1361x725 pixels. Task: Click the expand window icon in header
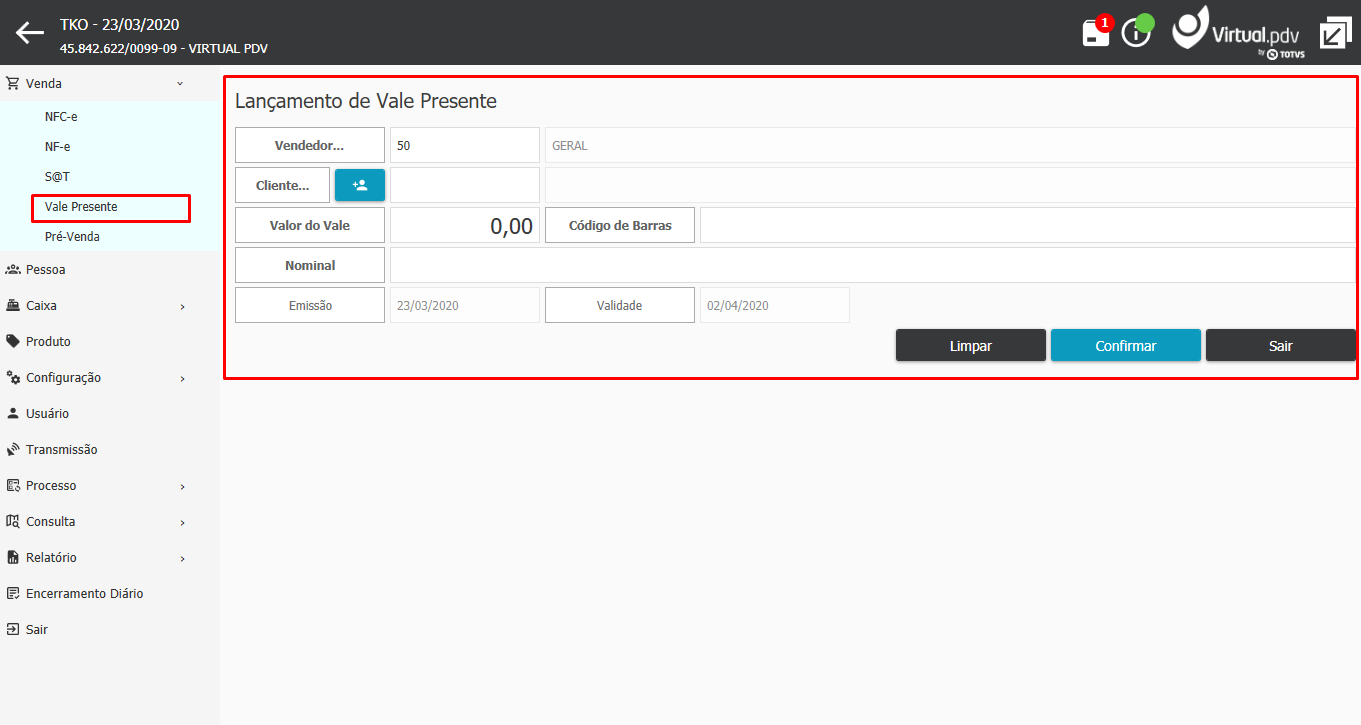(x=1335, y=33)
